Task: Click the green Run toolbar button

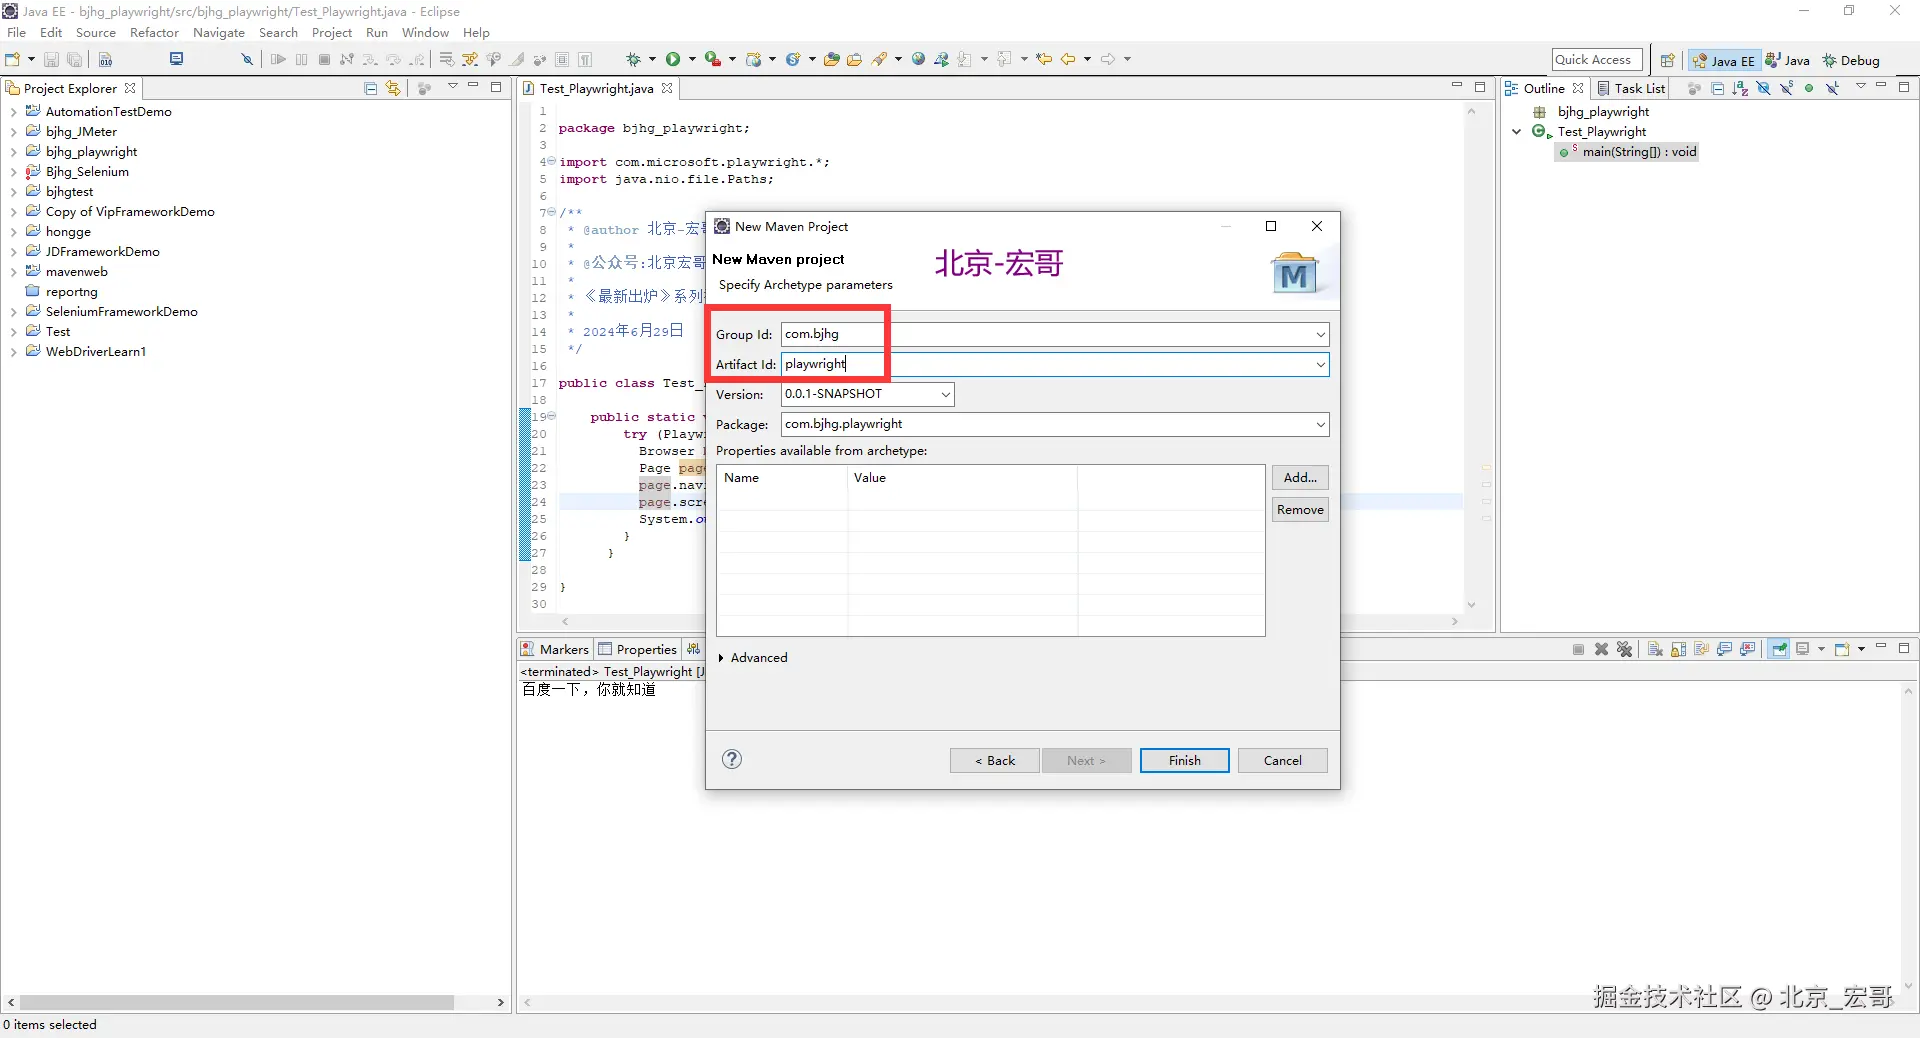Action: [x=673, y=60]
